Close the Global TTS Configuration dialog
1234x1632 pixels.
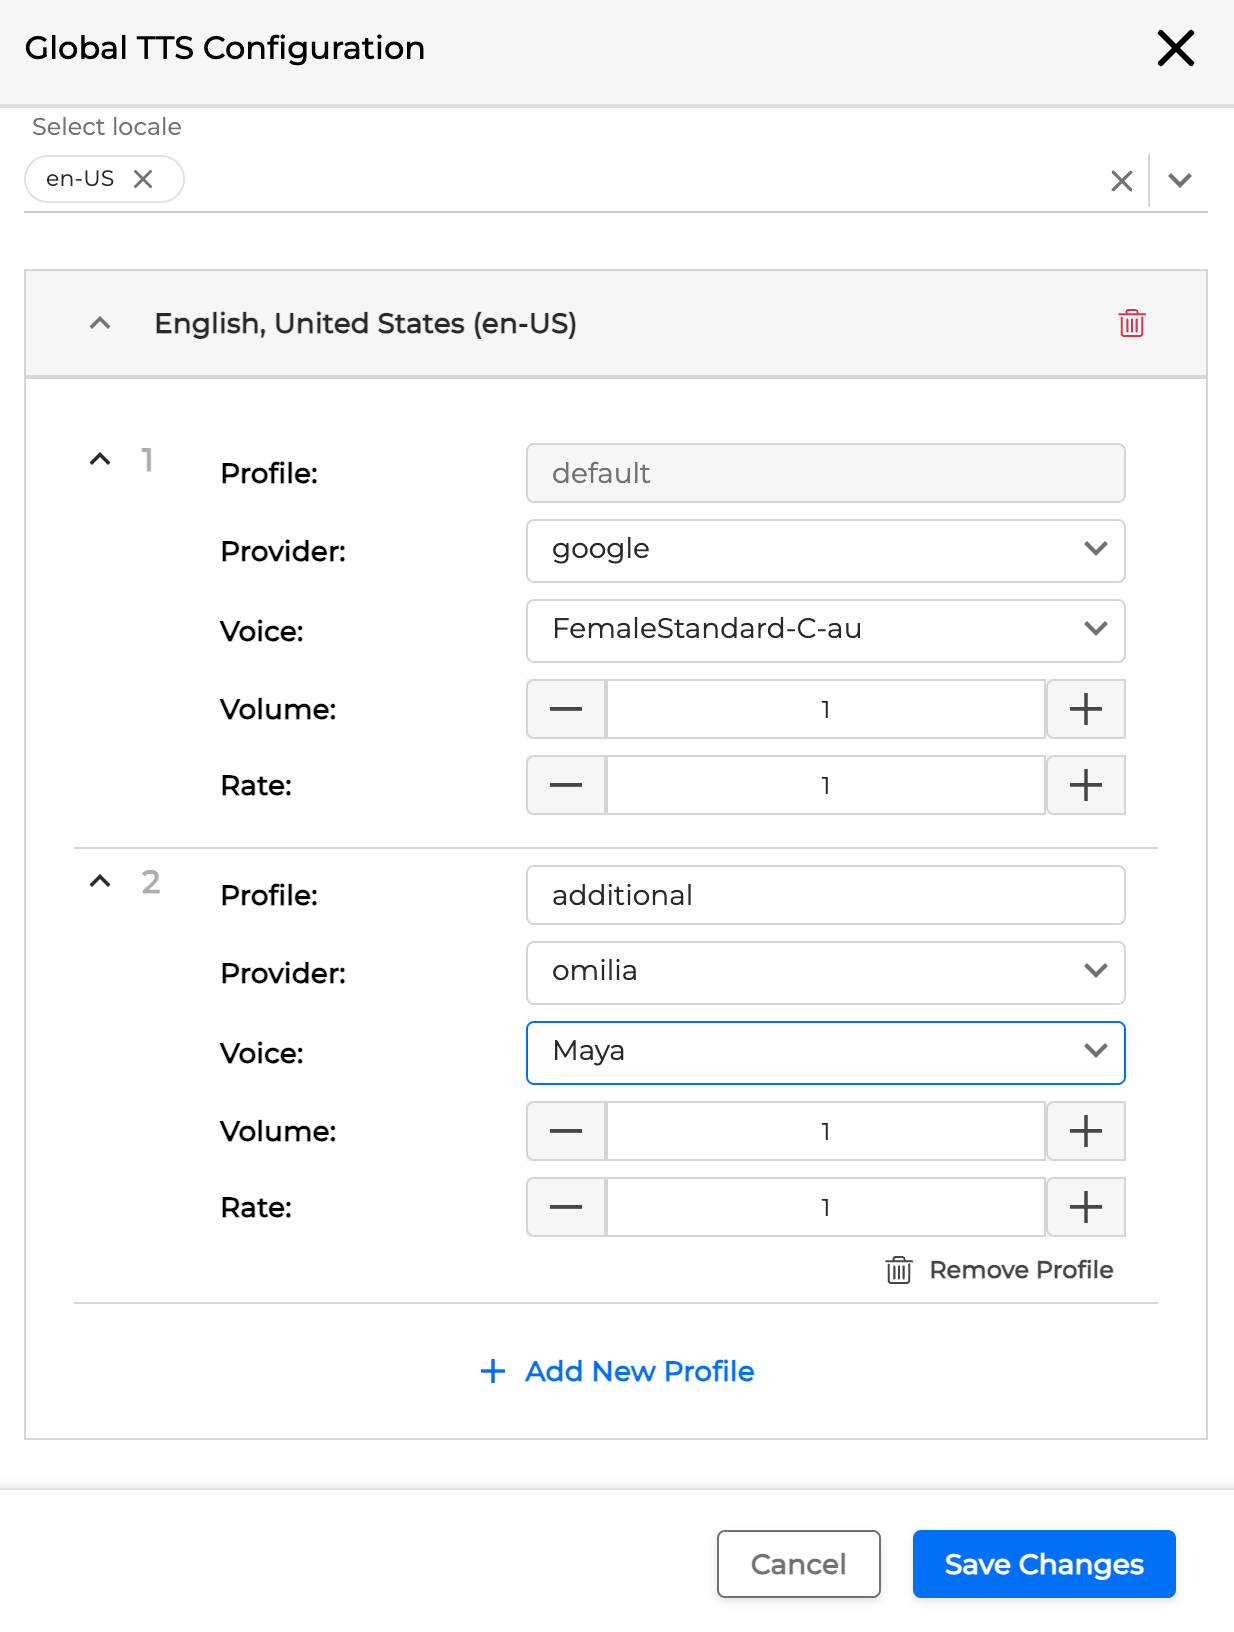click(1175, 48)
